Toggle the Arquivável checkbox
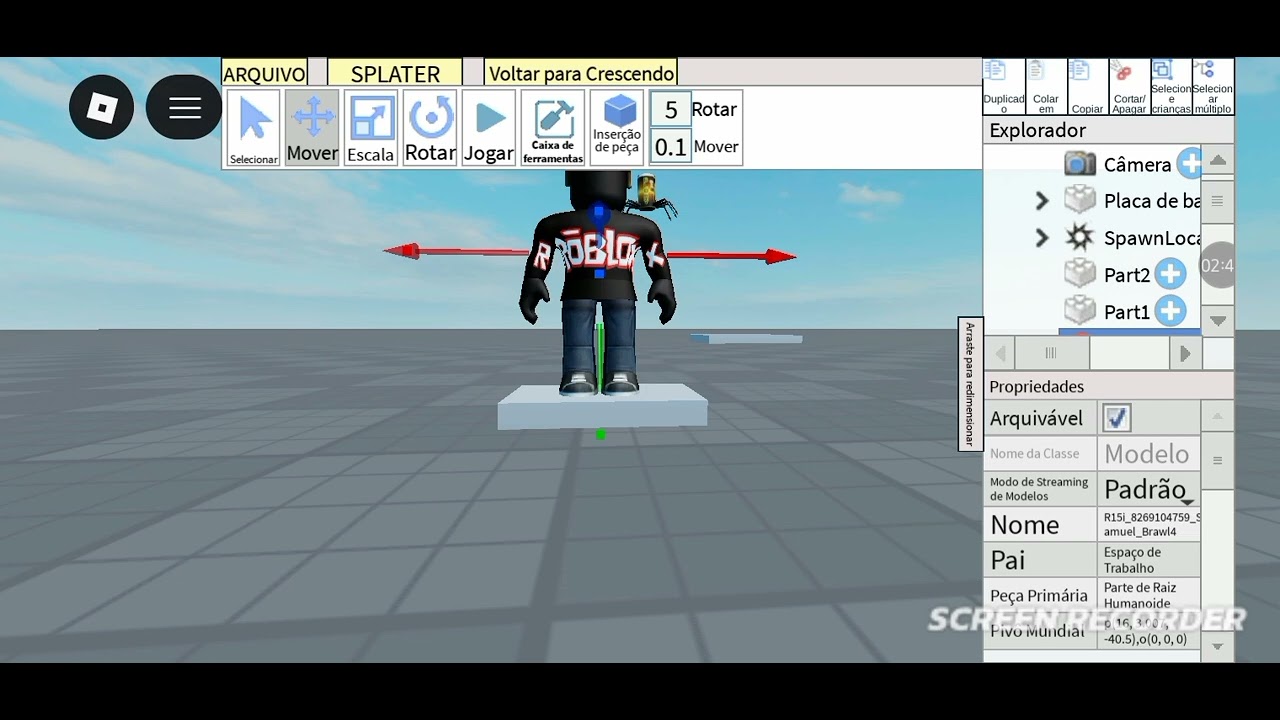This screenshot has width=1280, height=720. pyautogui.click(x=1116, y=418)
